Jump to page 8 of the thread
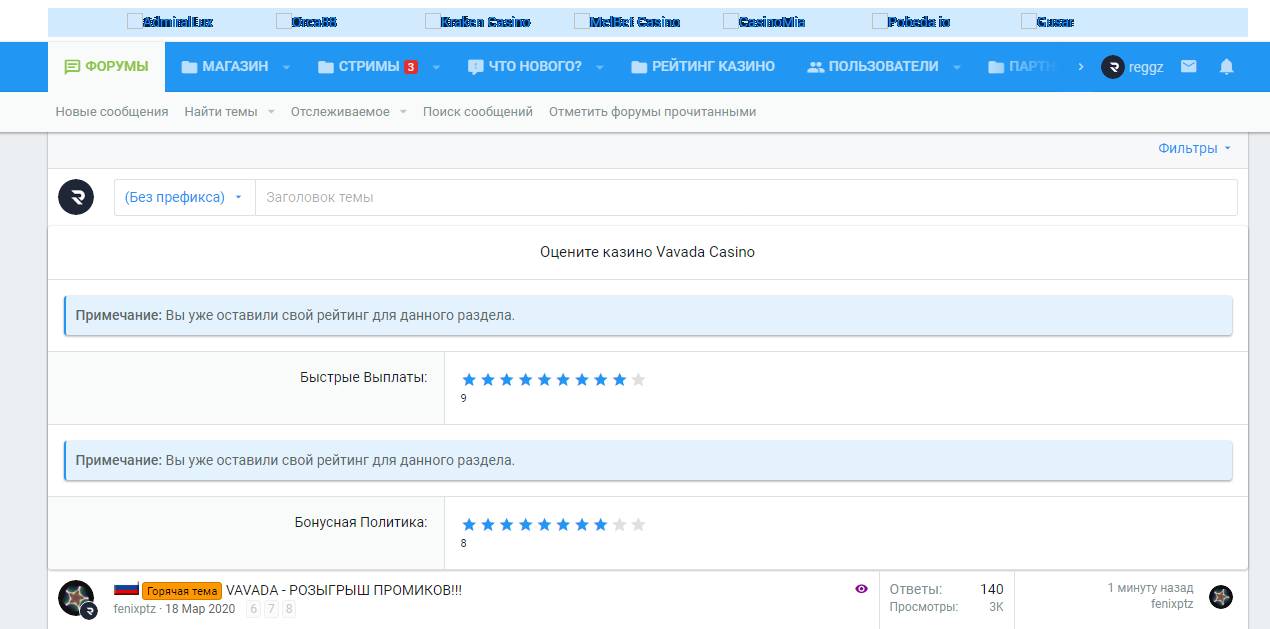 click(x=289, y=608)
